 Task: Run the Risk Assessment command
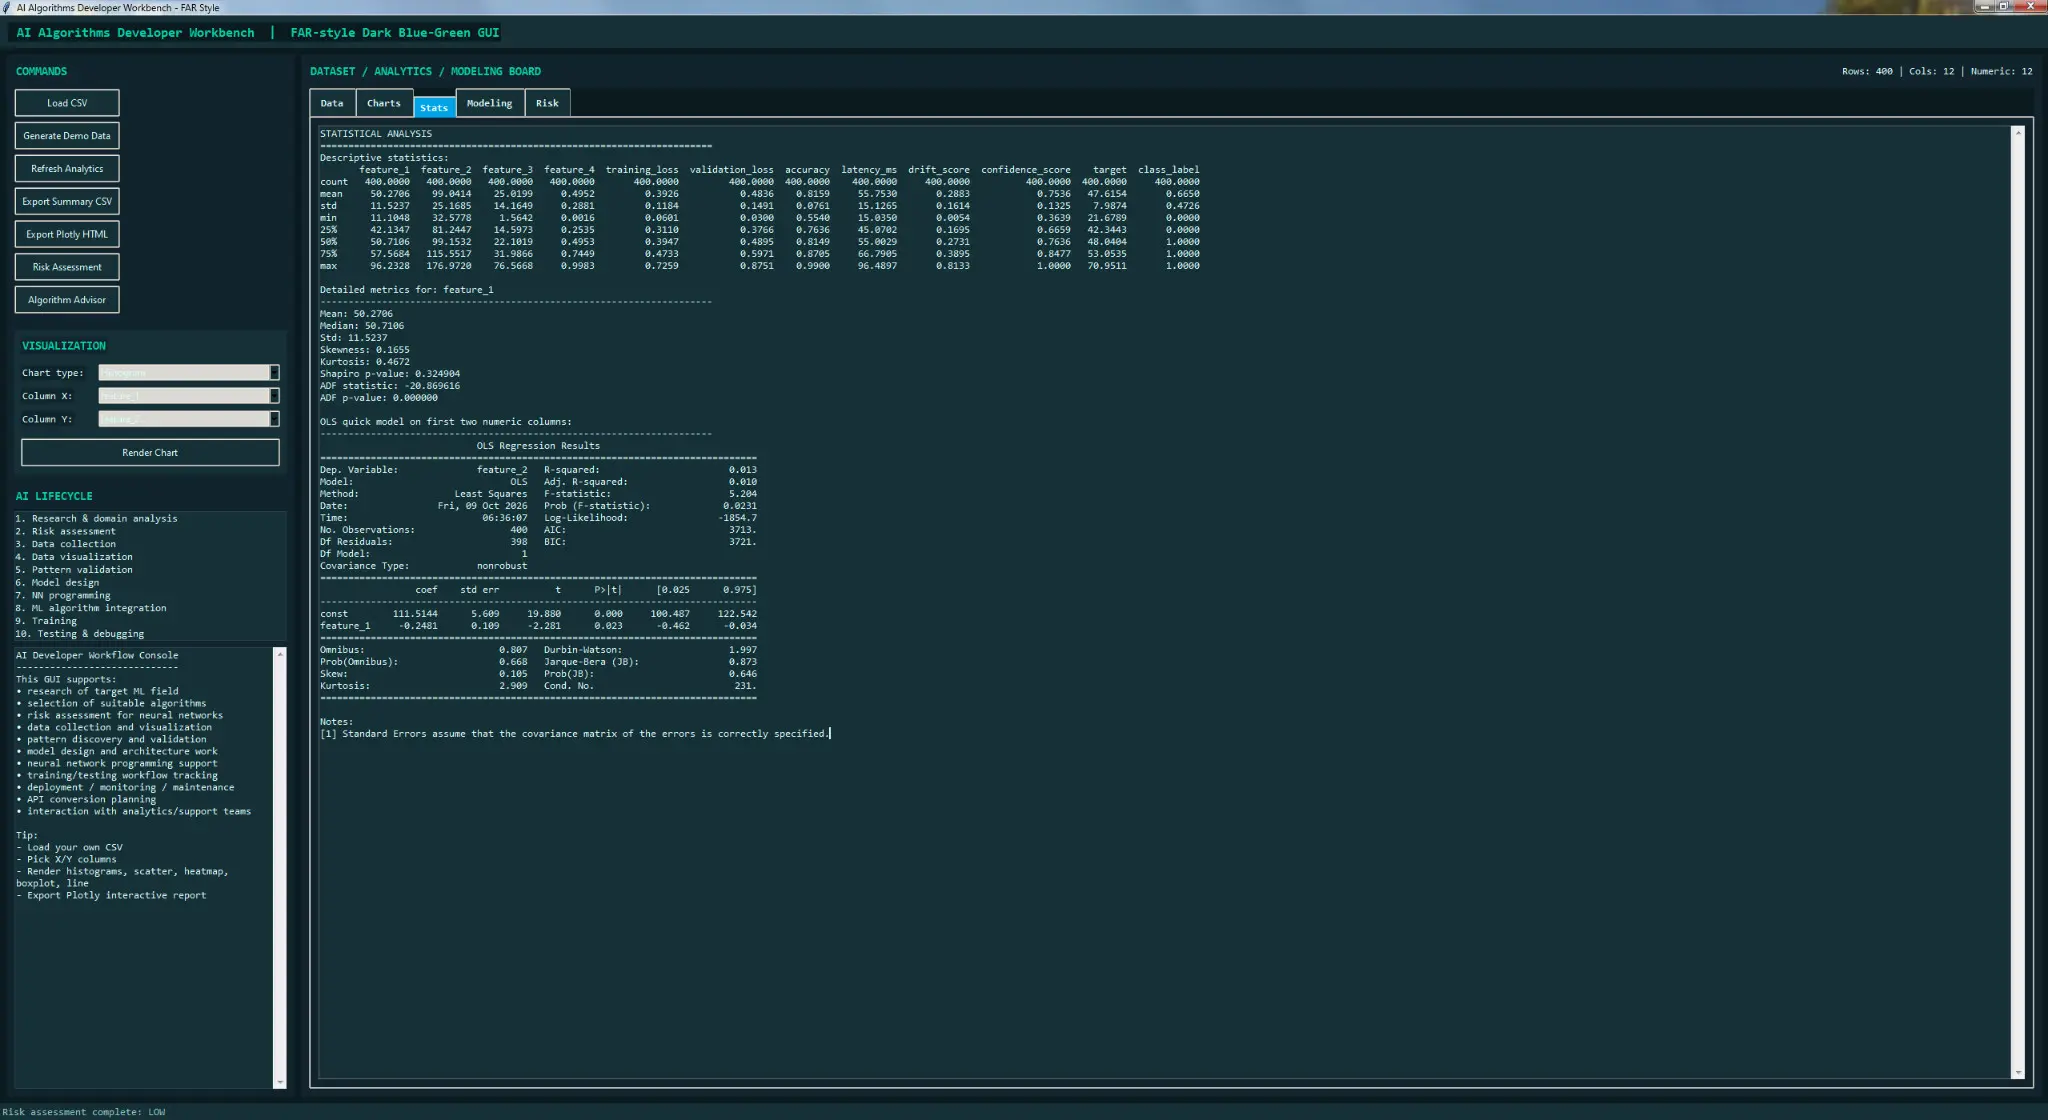pos(67,267)
